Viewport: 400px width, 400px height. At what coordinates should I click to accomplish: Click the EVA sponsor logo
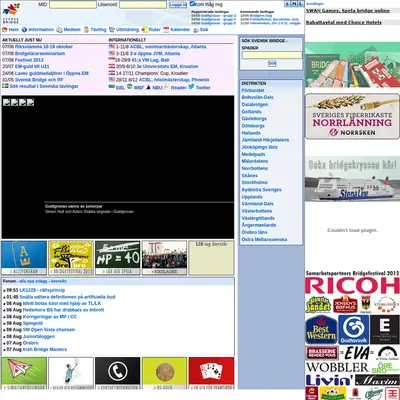[x=357, y=353]
